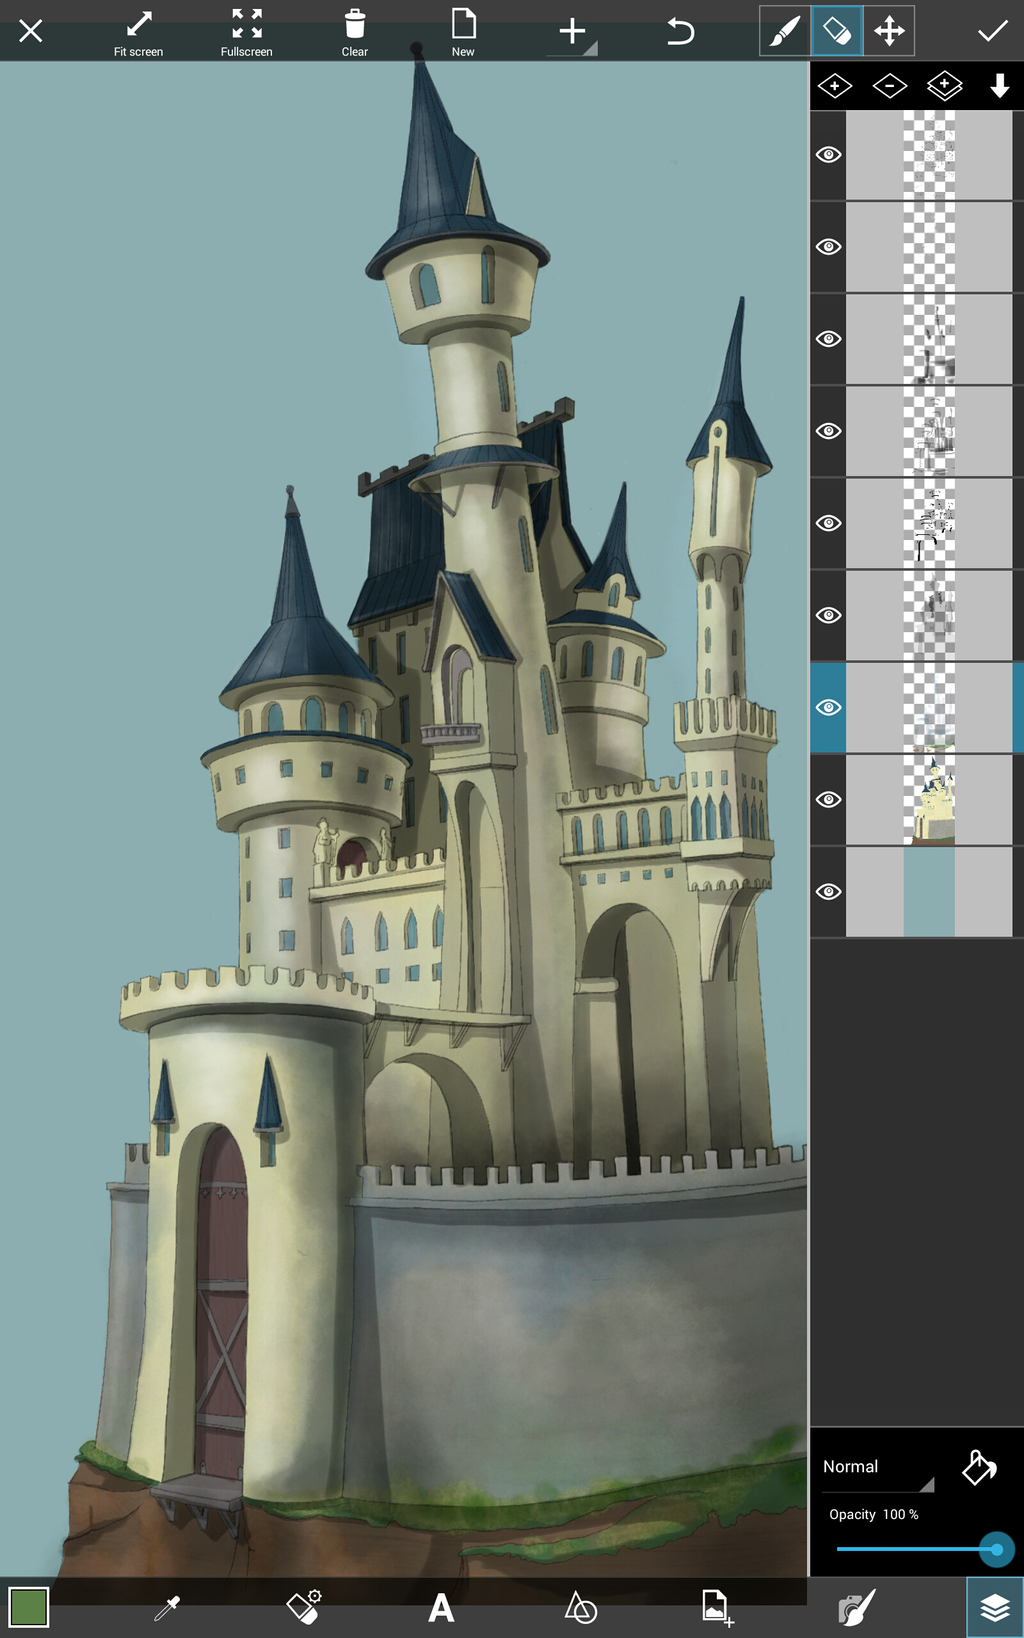Open the brush and palette settings

coord(856,1608)
